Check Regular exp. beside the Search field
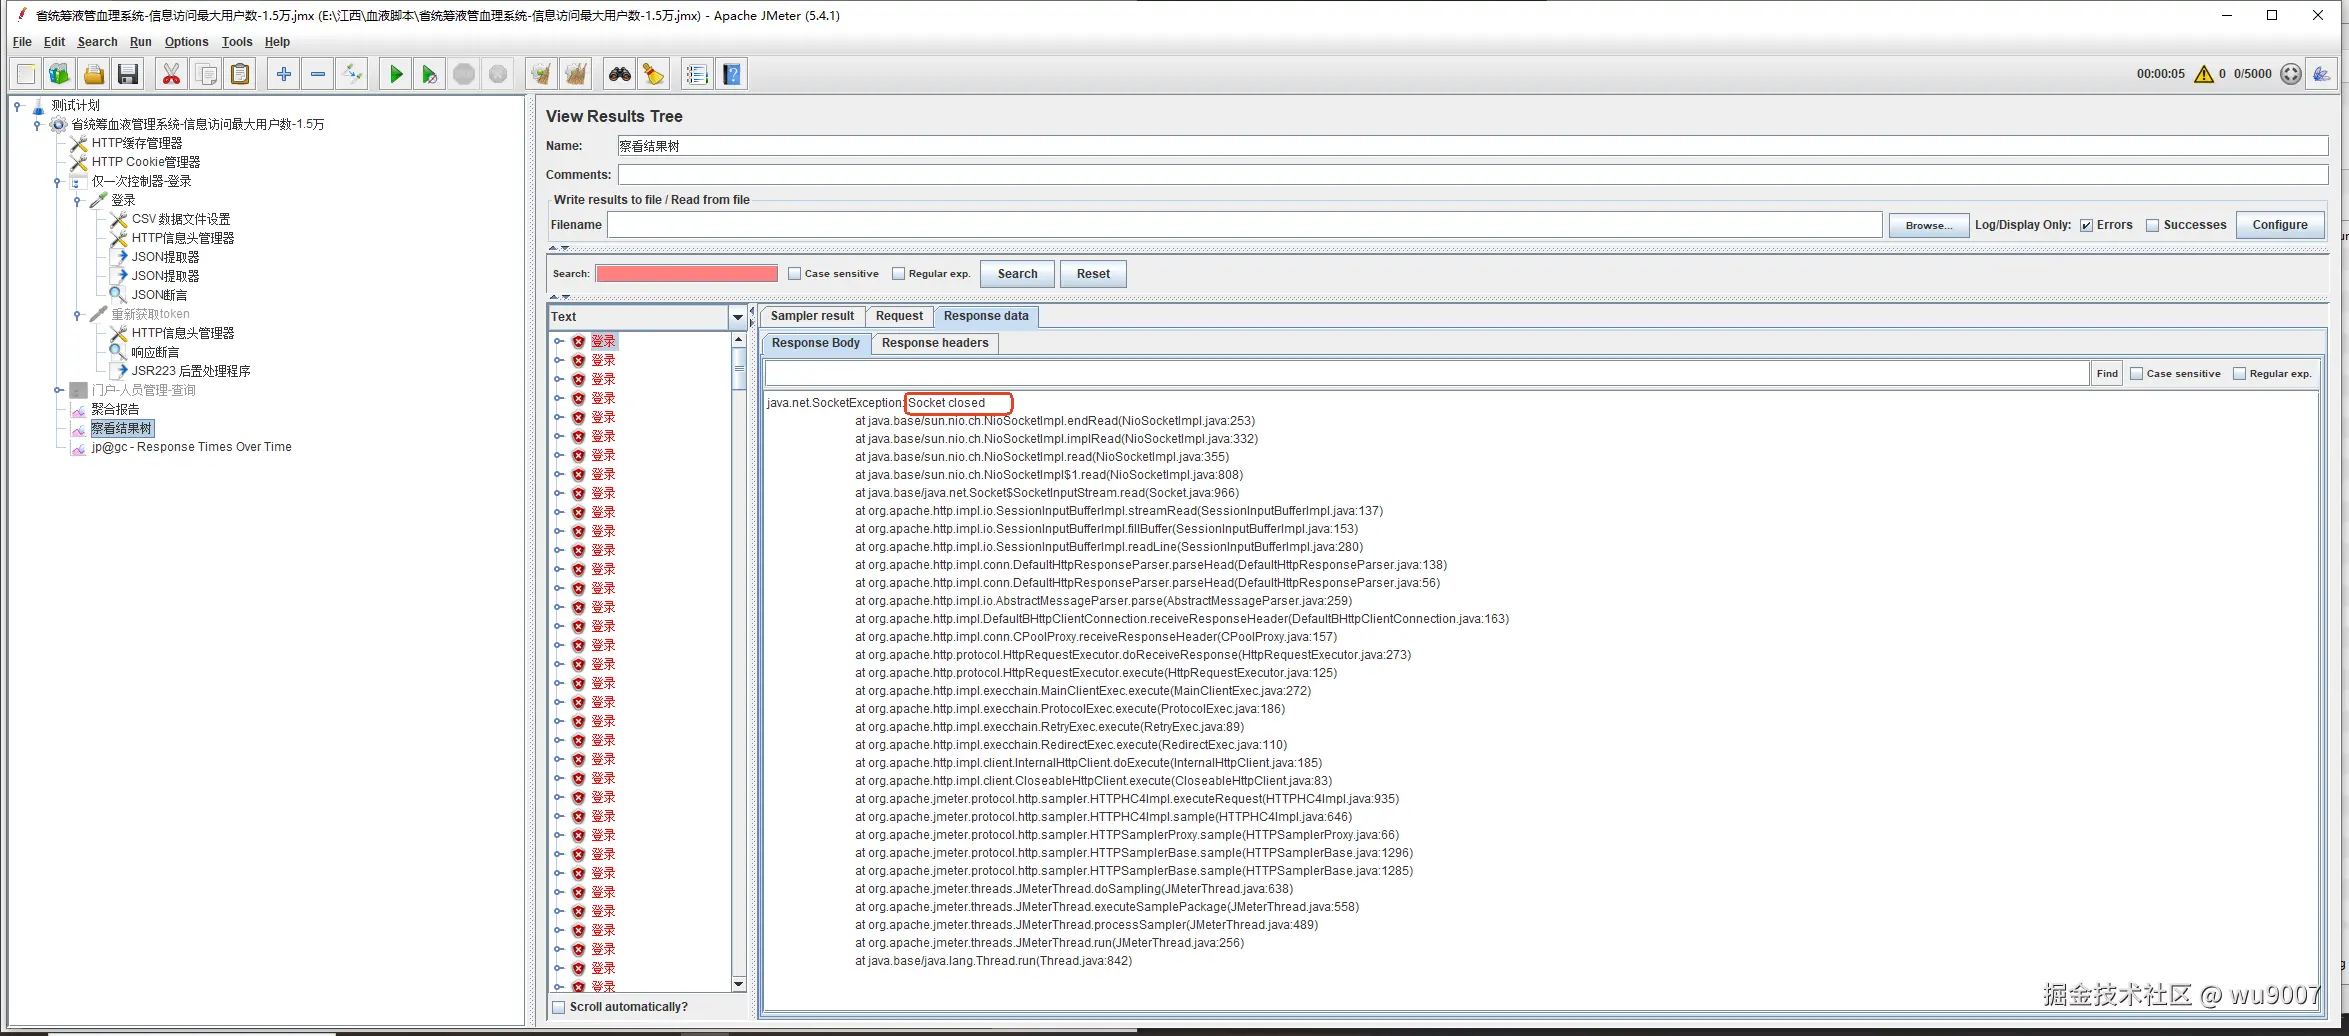The image size is (2349, 1036). [899, 274]
